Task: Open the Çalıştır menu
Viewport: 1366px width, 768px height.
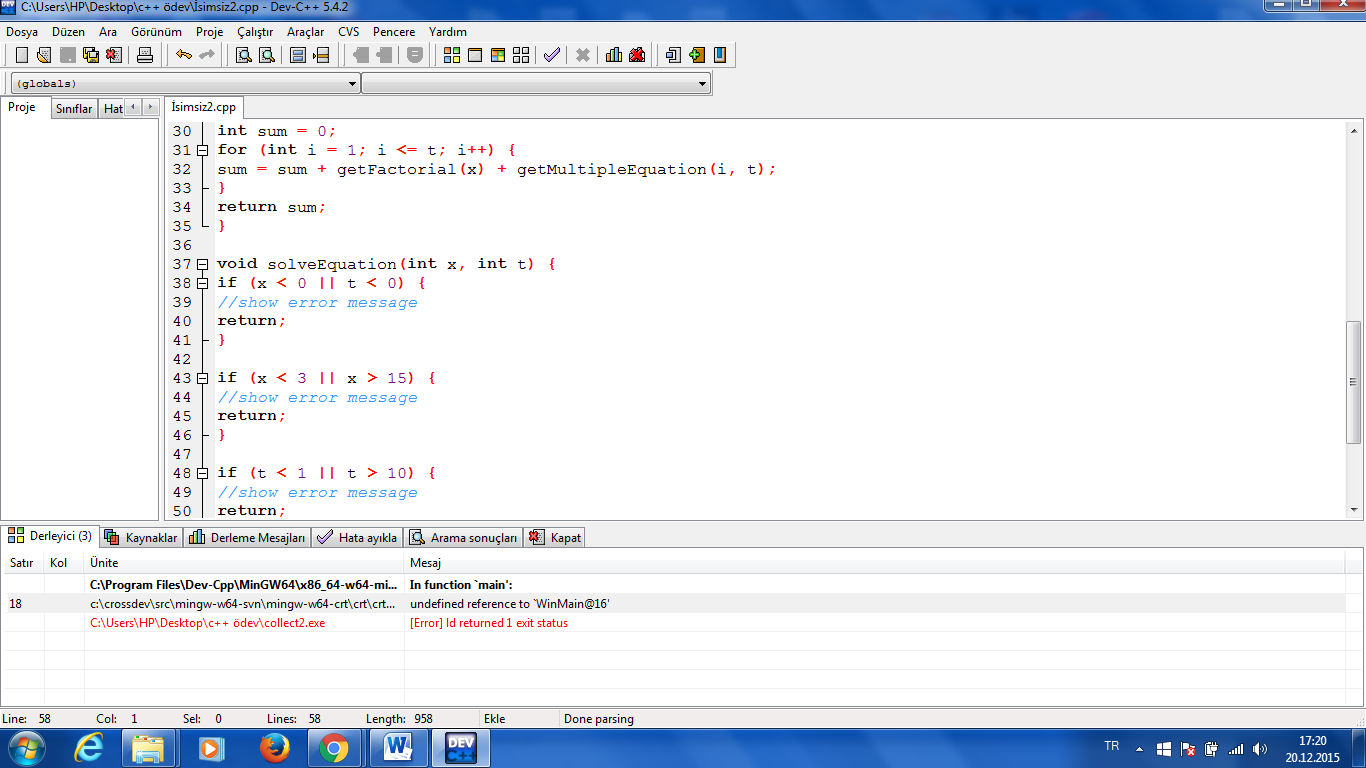Action: point(255,32)
